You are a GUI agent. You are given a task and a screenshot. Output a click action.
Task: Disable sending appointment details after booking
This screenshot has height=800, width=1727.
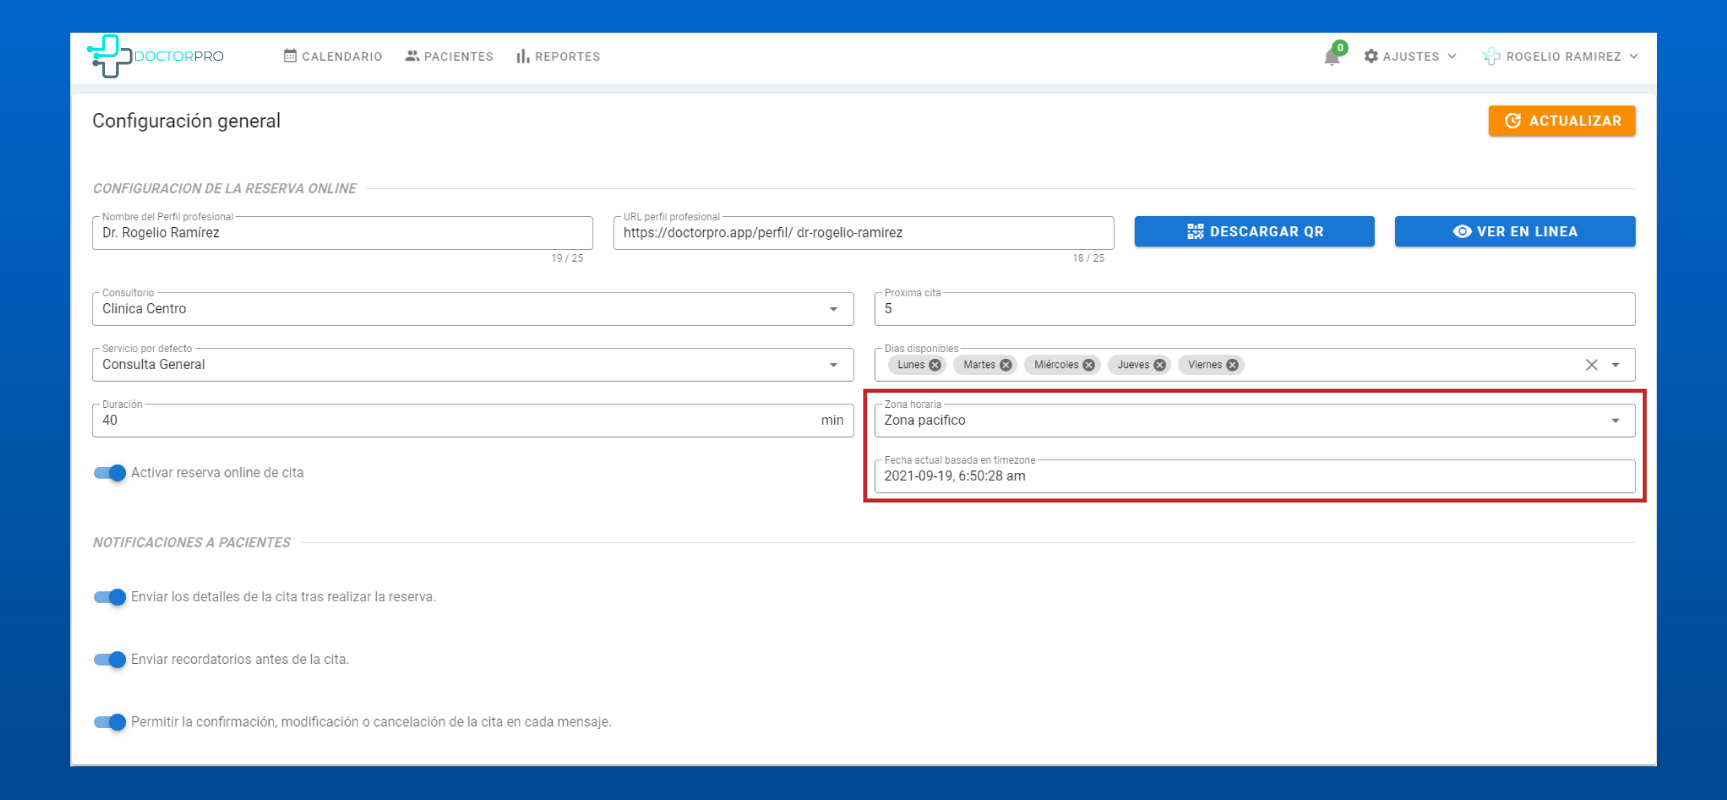pos(110,597)
